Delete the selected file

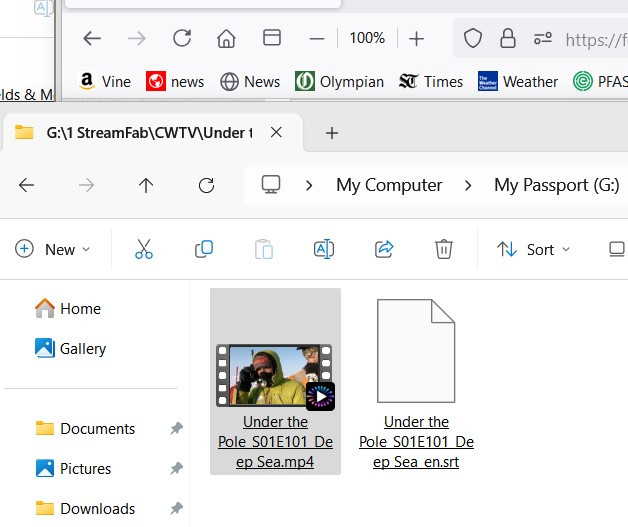[444, 249]
